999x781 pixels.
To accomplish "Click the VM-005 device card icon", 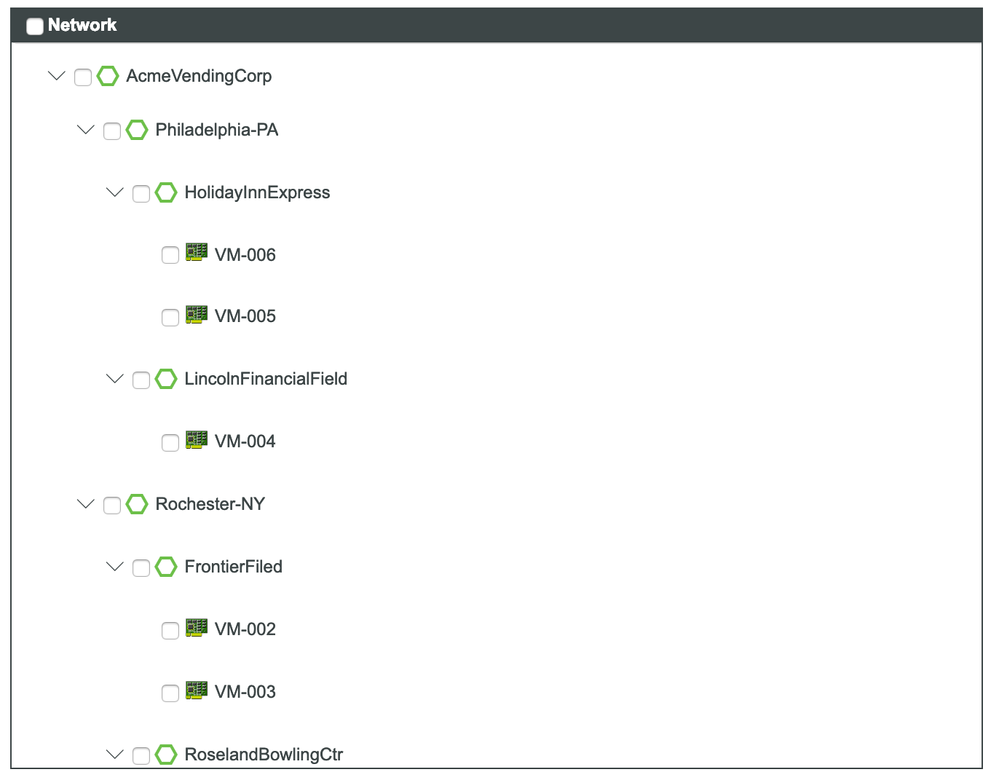I will tap(196, 316).
